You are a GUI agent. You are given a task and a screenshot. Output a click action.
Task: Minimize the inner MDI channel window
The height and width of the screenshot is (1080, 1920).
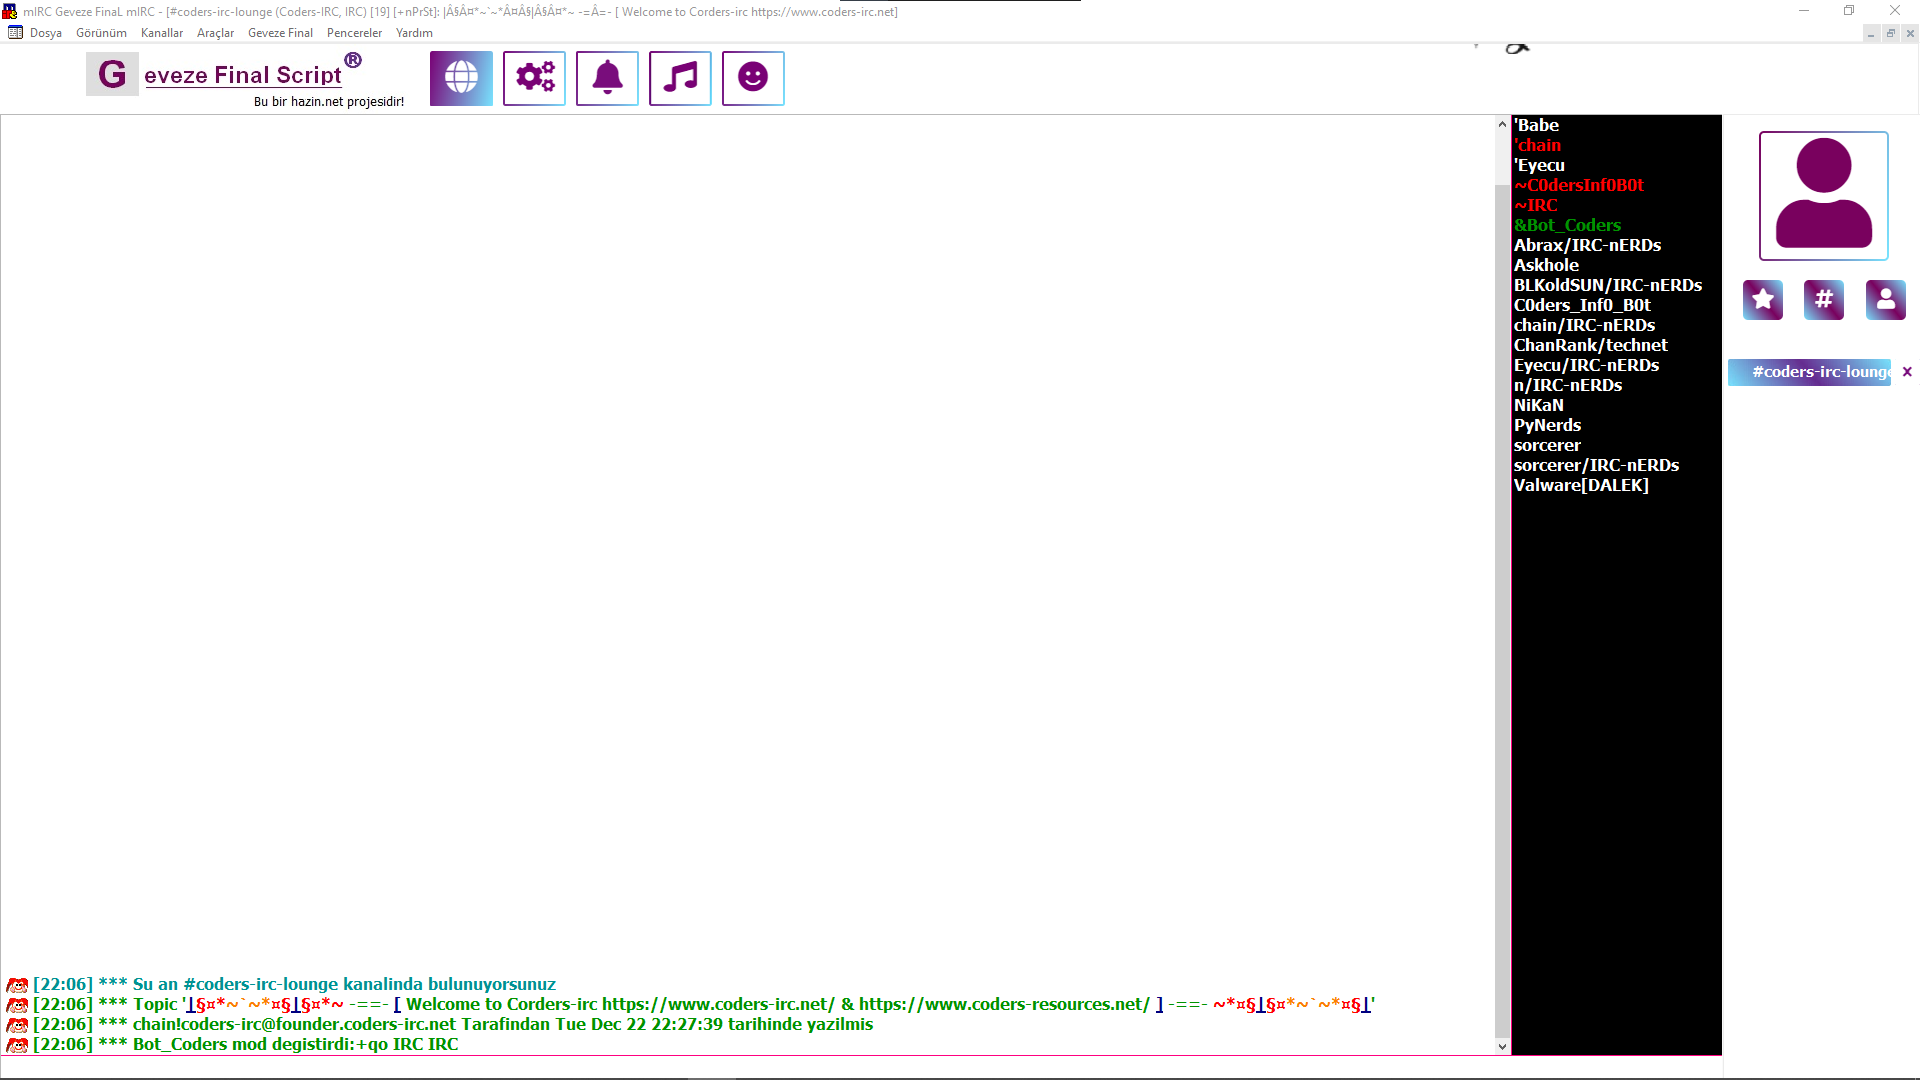[1871, 33]
